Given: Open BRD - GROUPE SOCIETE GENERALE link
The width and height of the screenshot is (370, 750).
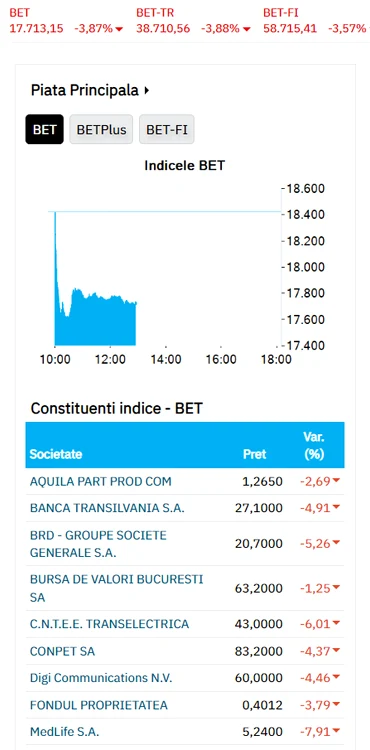Looking at the screenshot, I should [x=98, y=544].
